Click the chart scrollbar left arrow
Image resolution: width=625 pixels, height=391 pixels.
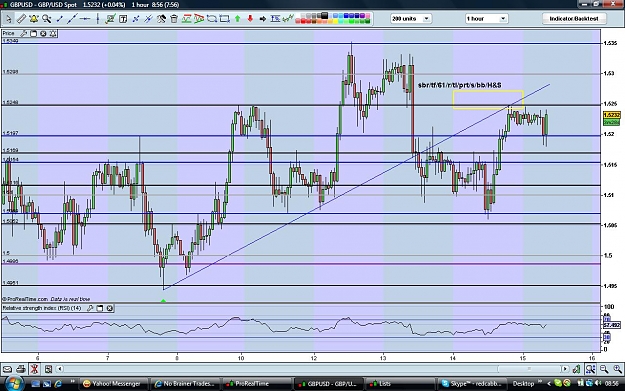(59, 369)
